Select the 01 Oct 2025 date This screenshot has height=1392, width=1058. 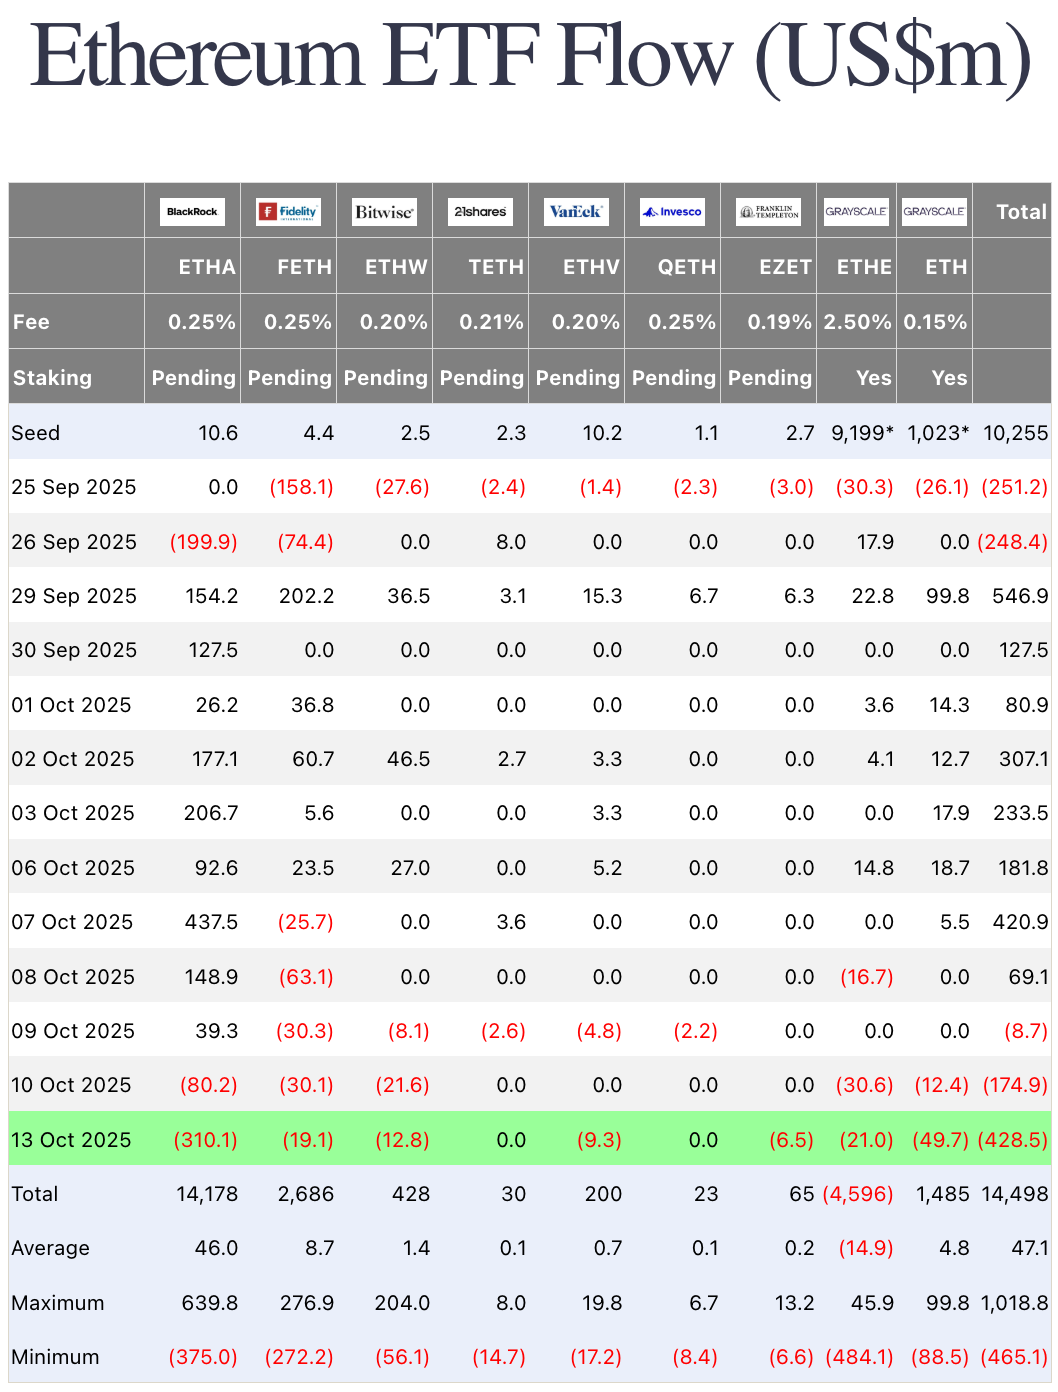[71, 705]
